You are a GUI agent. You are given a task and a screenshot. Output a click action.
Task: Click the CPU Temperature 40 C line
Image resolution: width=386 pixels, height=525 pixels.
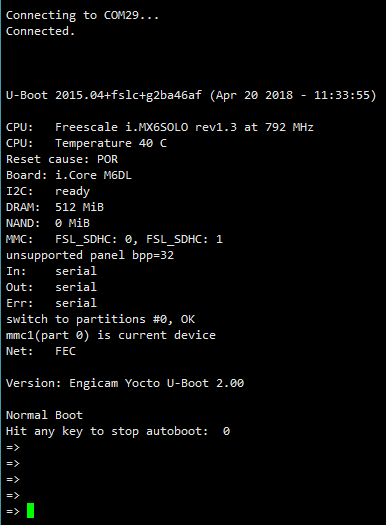(x=86, y=143)
